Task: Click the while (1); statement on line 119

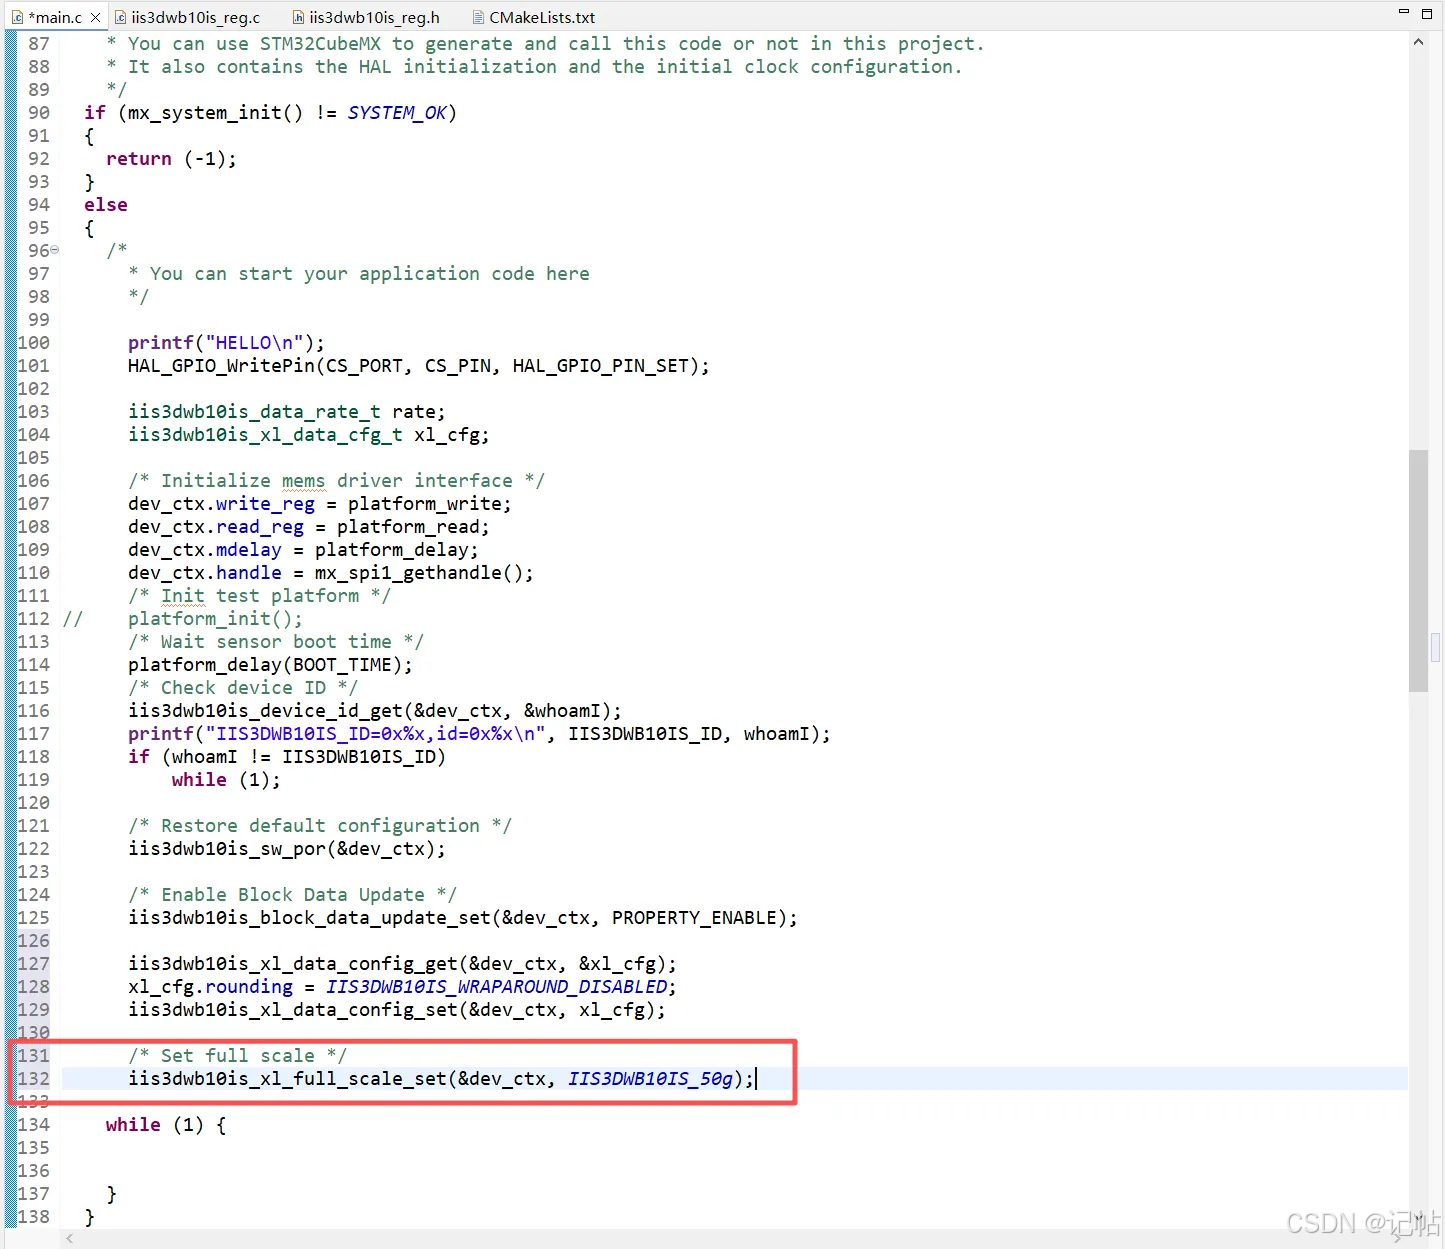Action: click(226, 780)
